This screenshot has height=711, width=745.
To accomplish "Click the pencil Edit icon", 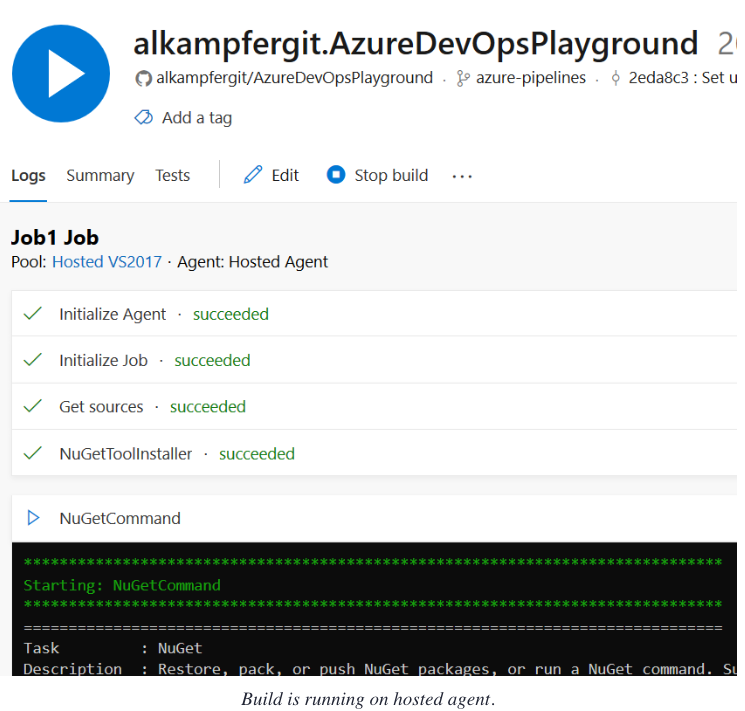I will coord(253,174).
